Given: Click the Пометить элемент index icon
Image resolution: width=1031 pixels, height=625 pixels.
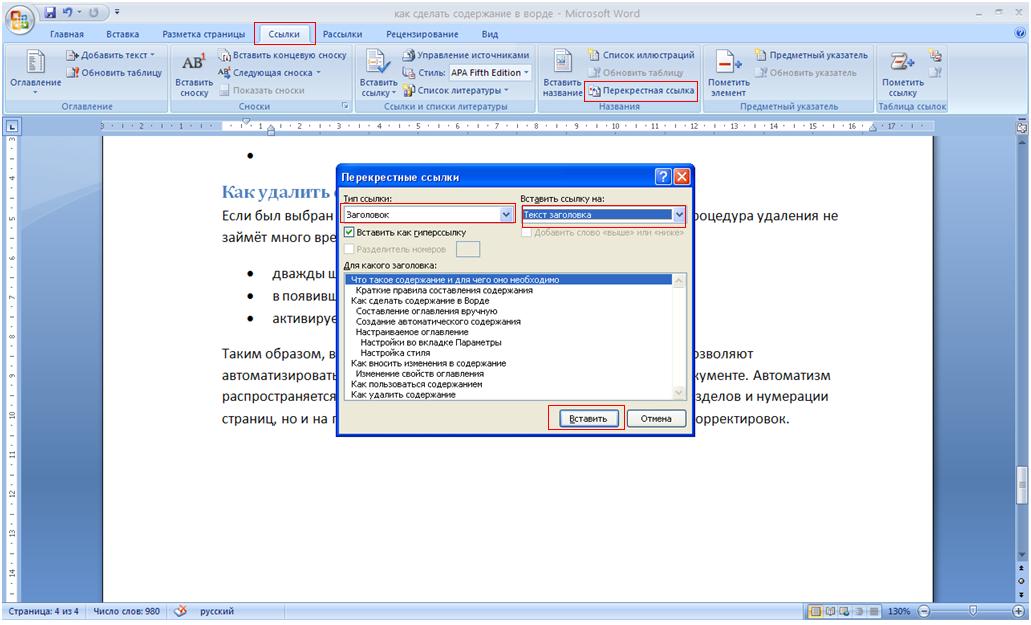Looking at the screenshot, I should (727, 72).
